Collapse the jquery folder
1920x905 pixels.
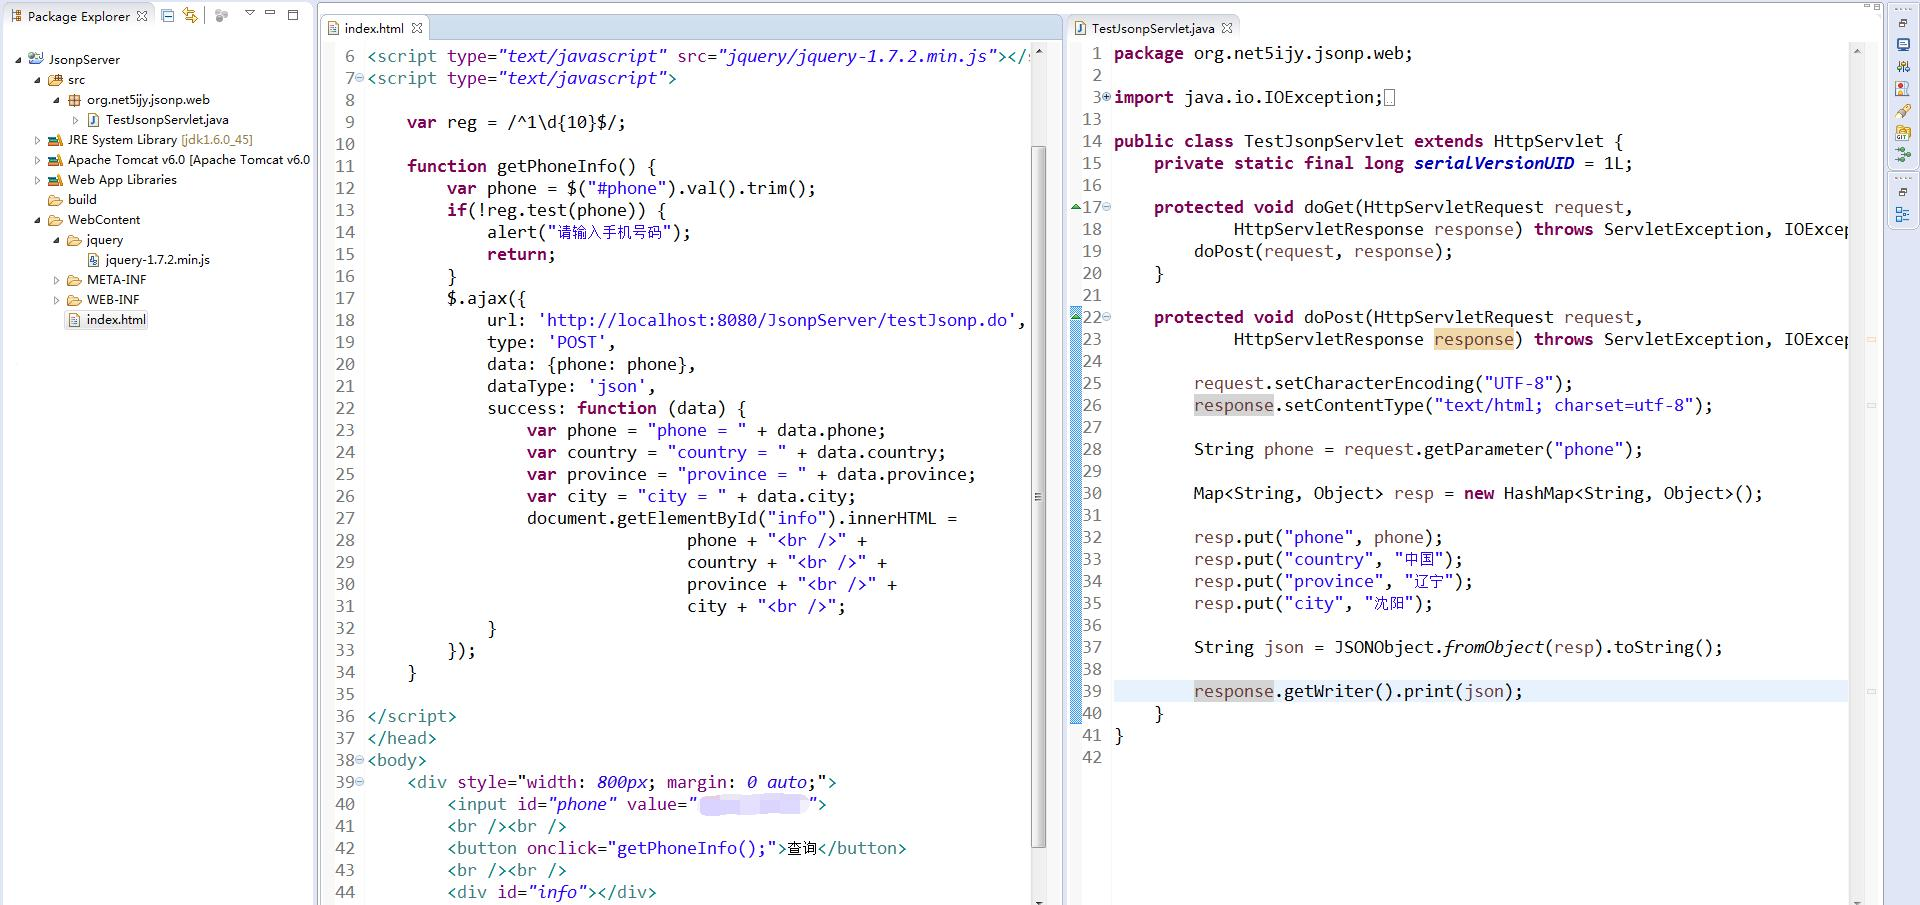coord(56,240)
